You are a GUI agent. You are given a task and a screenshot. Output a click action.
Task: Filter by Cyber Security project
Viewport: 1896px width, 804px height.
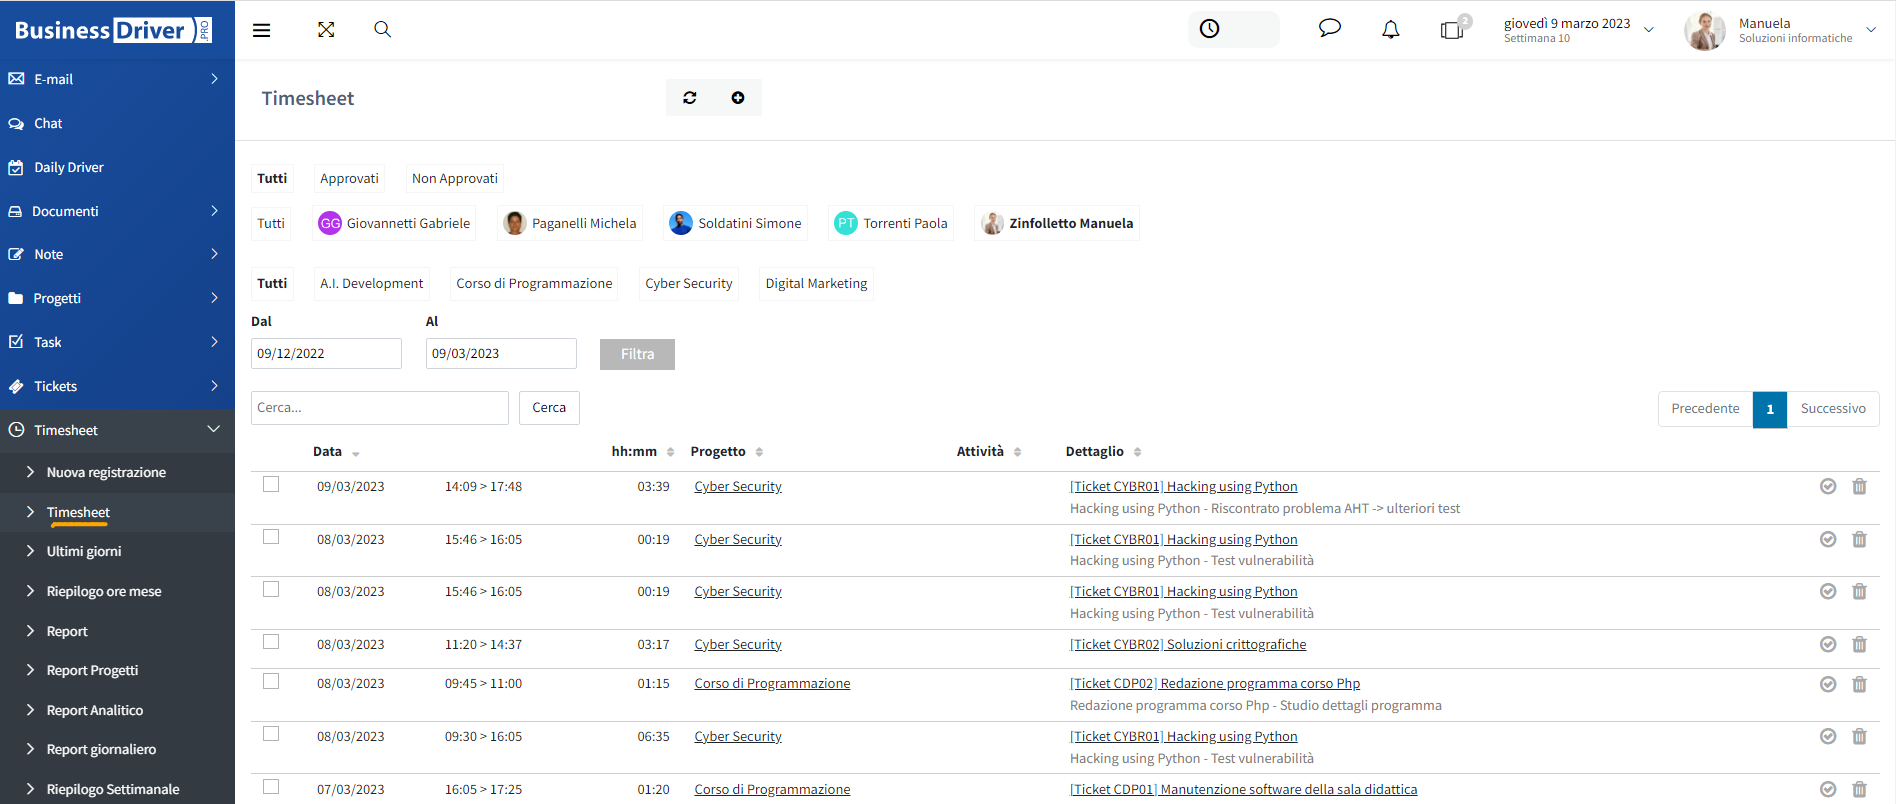689,283
